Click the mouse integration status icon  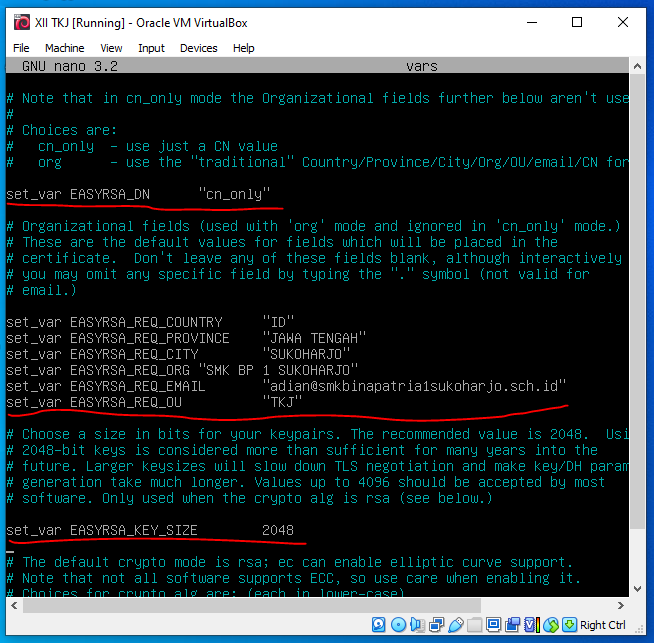(x=551, y=625)
